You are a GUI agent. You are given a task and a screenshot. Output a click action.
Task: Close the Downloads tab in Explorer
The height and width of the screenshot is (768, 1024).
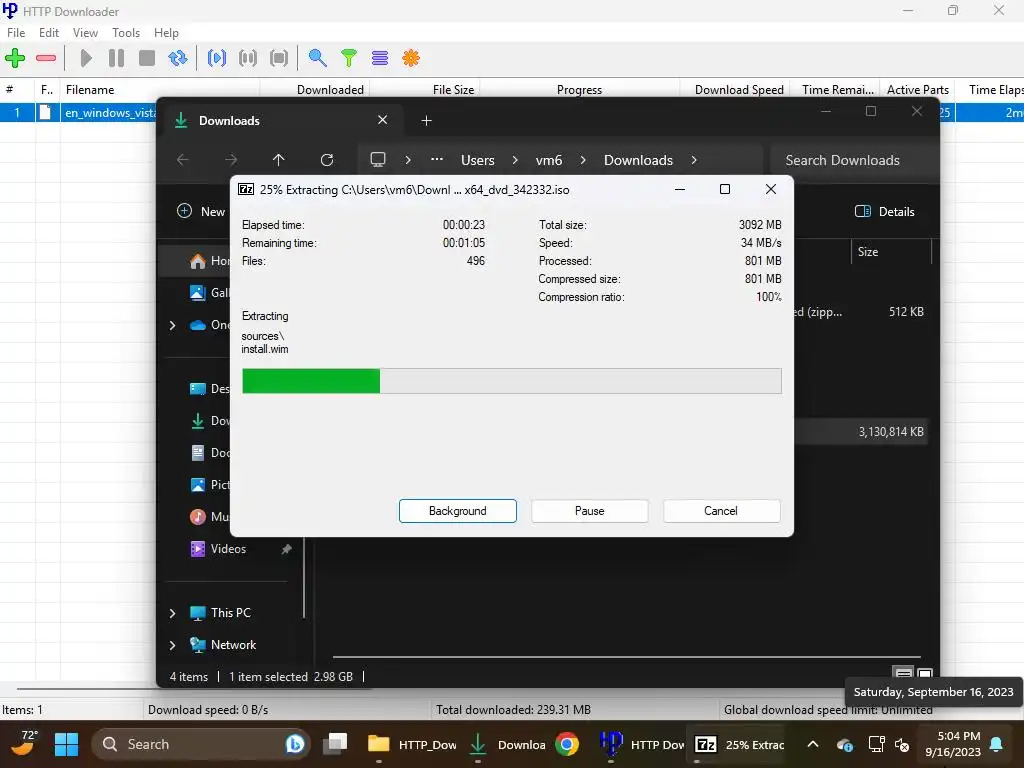[x=383, y=120]
